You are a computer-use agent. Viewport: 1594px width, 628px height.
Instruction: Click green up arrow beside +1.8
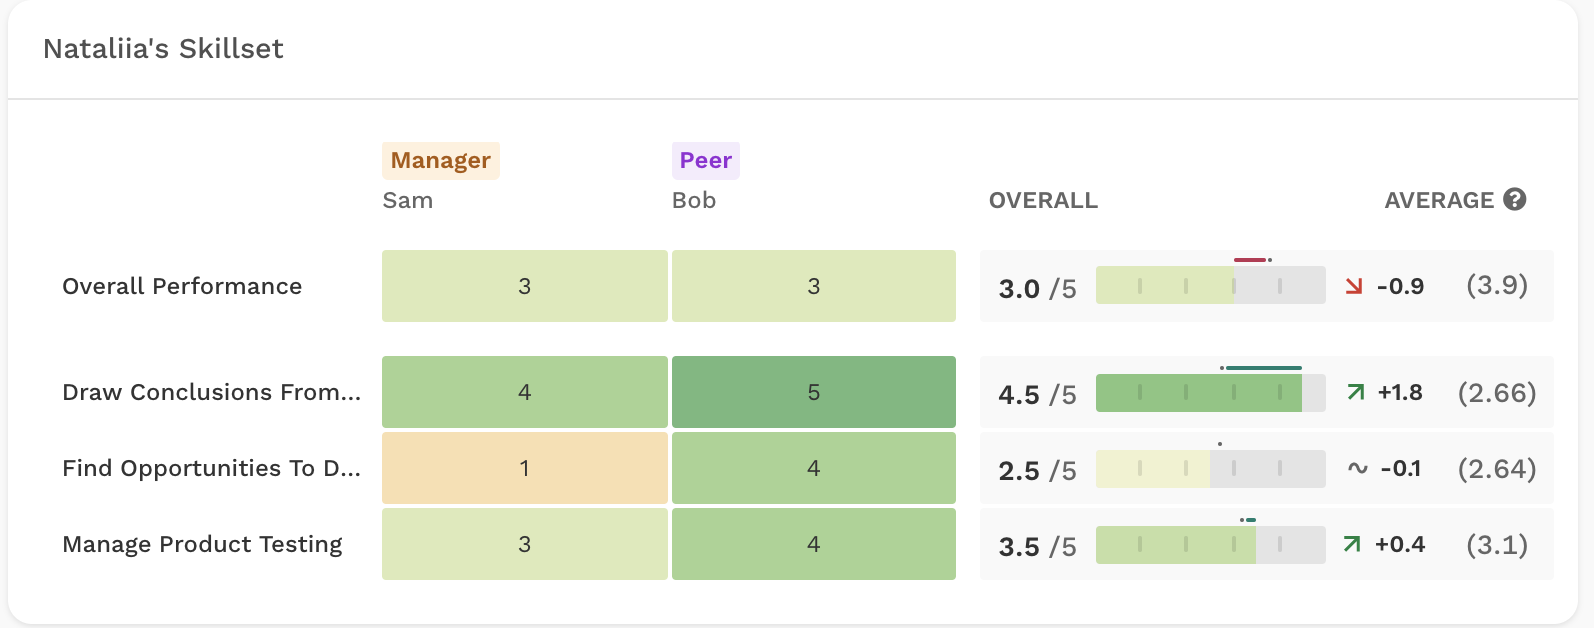click(x=1356, y=392)
